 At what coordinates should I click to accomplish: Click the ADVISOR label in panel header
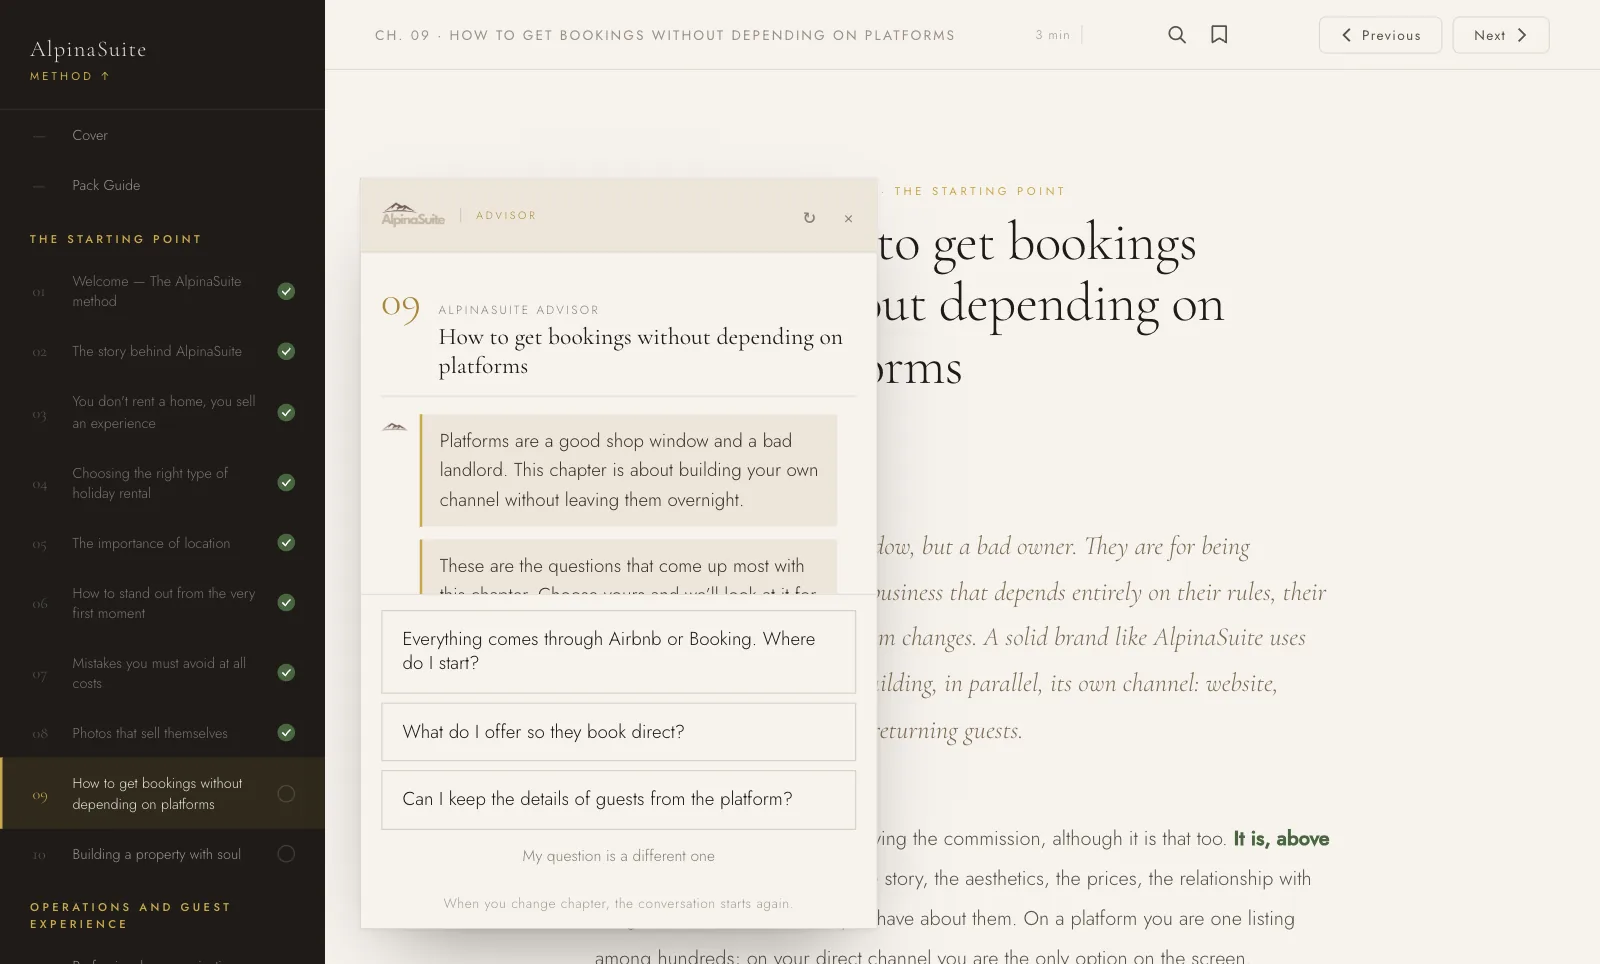(x=506, y=215)
